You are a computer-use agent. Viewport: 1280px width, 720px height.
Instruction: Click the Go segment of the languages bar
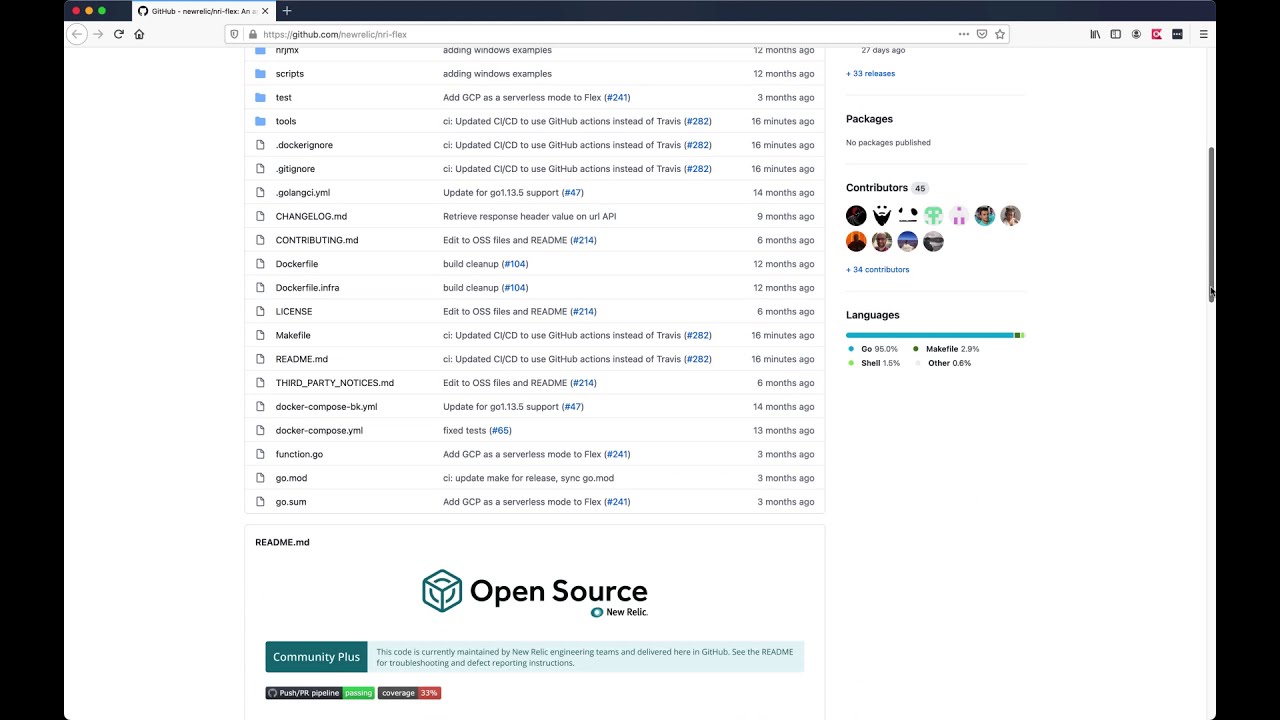(930, 335)
